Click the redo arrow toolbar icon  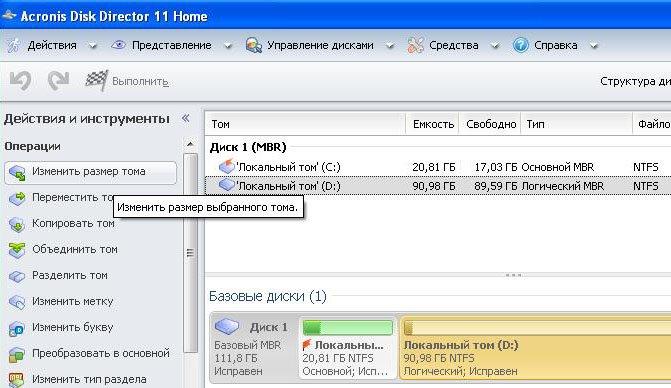[58, 80]
